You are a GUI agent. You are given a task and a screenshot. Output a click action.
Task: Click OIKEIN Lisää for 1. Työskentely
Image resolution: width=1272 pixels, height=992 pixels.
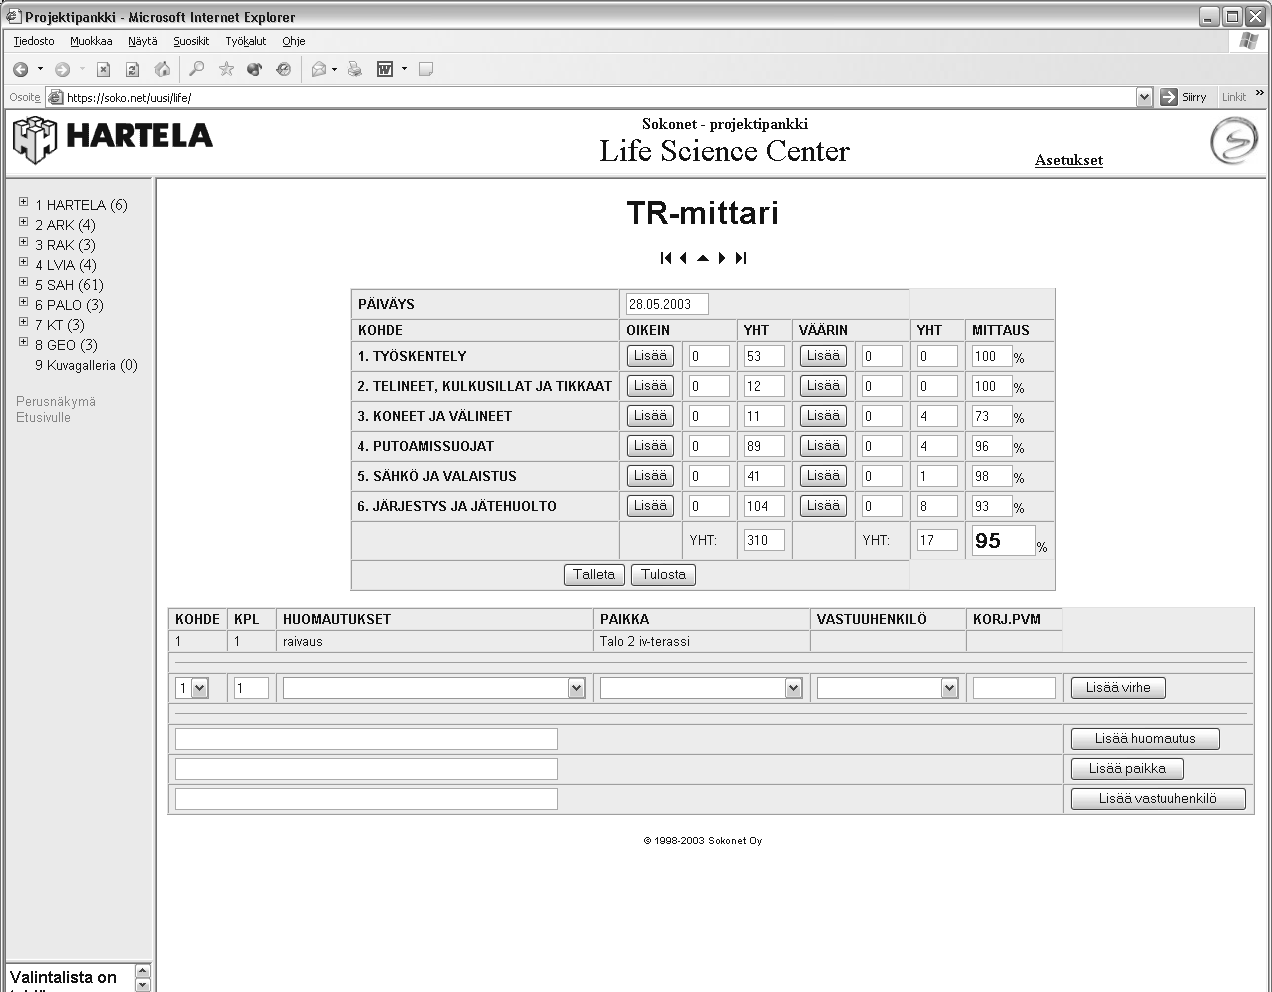pyautogui.click(x=650, y=356)
